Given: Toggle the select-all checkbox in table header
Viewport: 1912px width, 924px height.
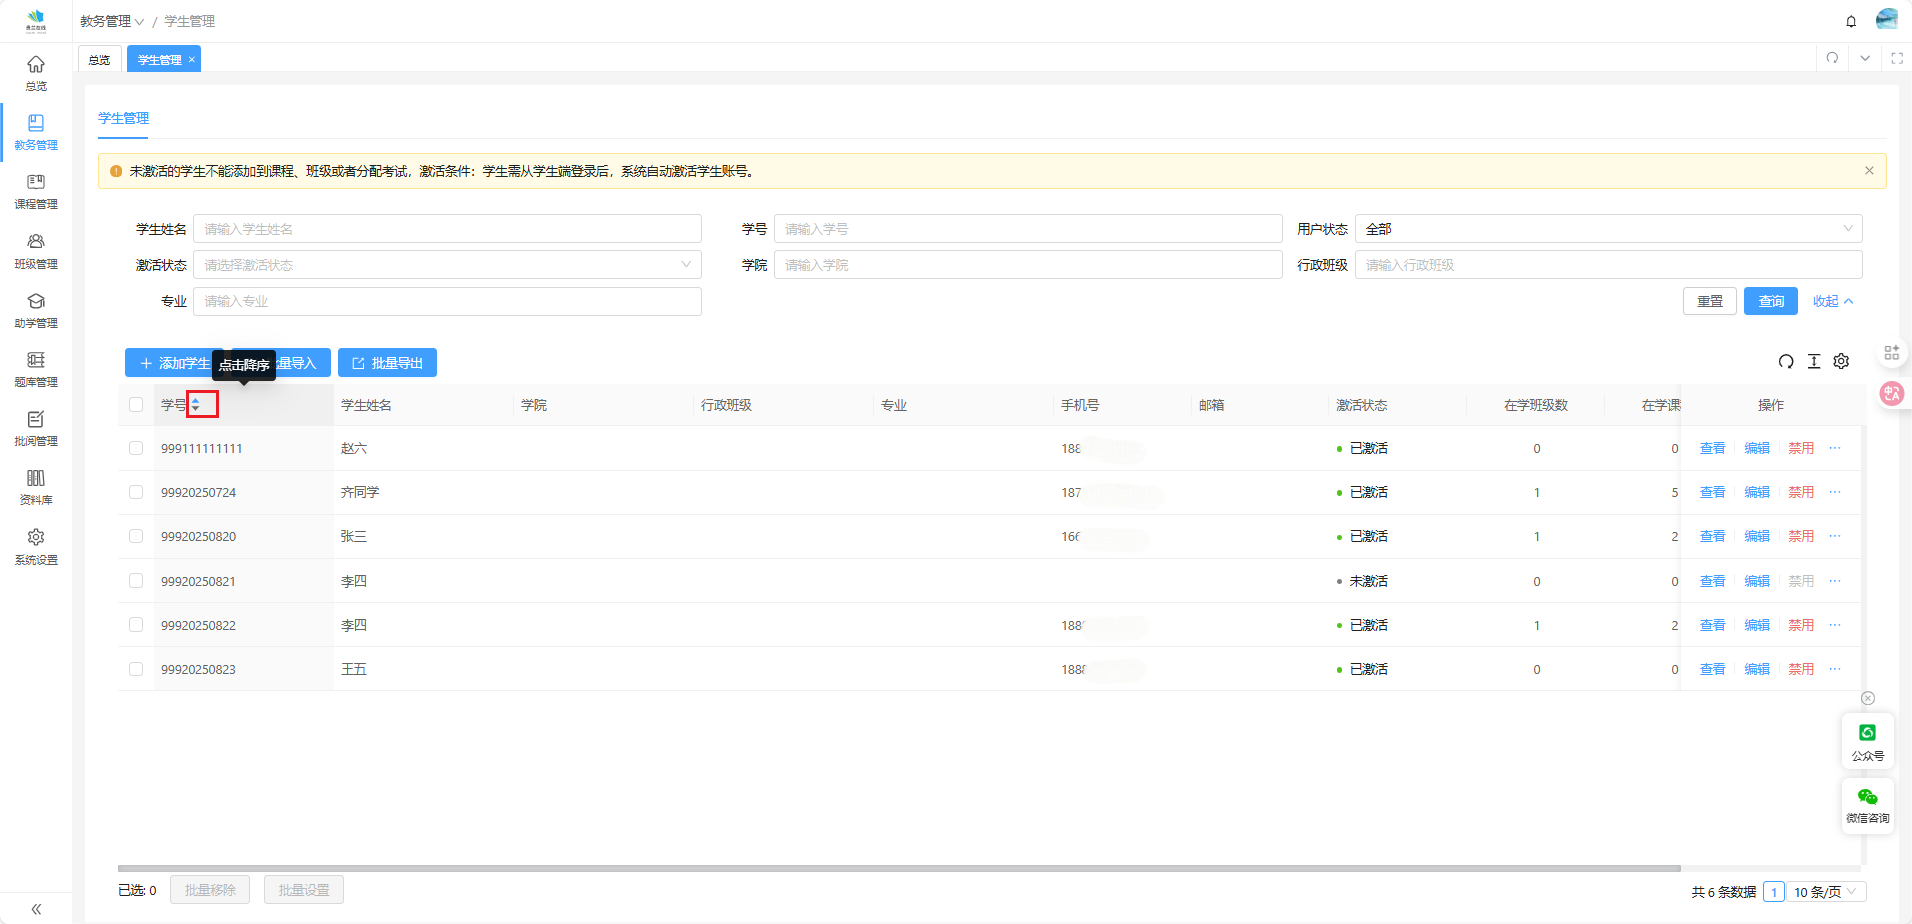Looking at the screenshot, I should [x=136, y=405].
